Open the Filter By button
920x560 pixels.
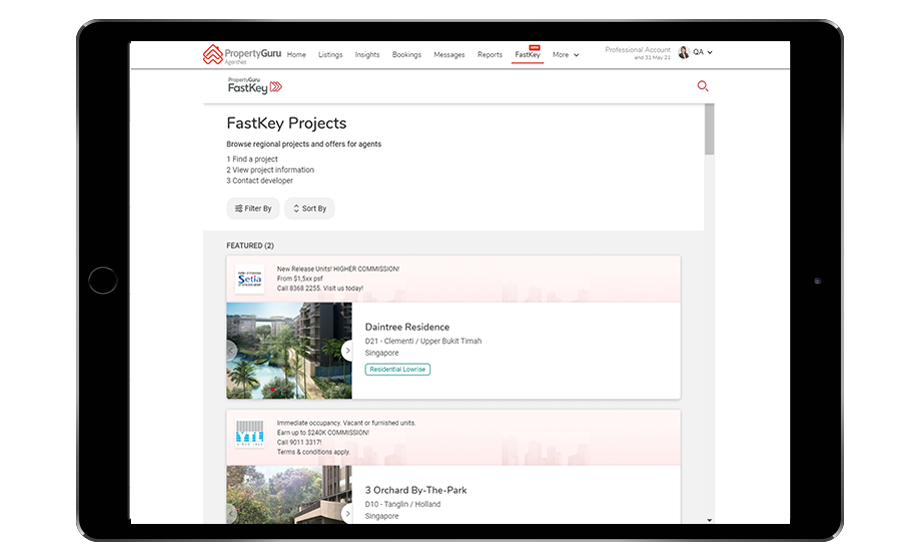click(x=253, y=208)
